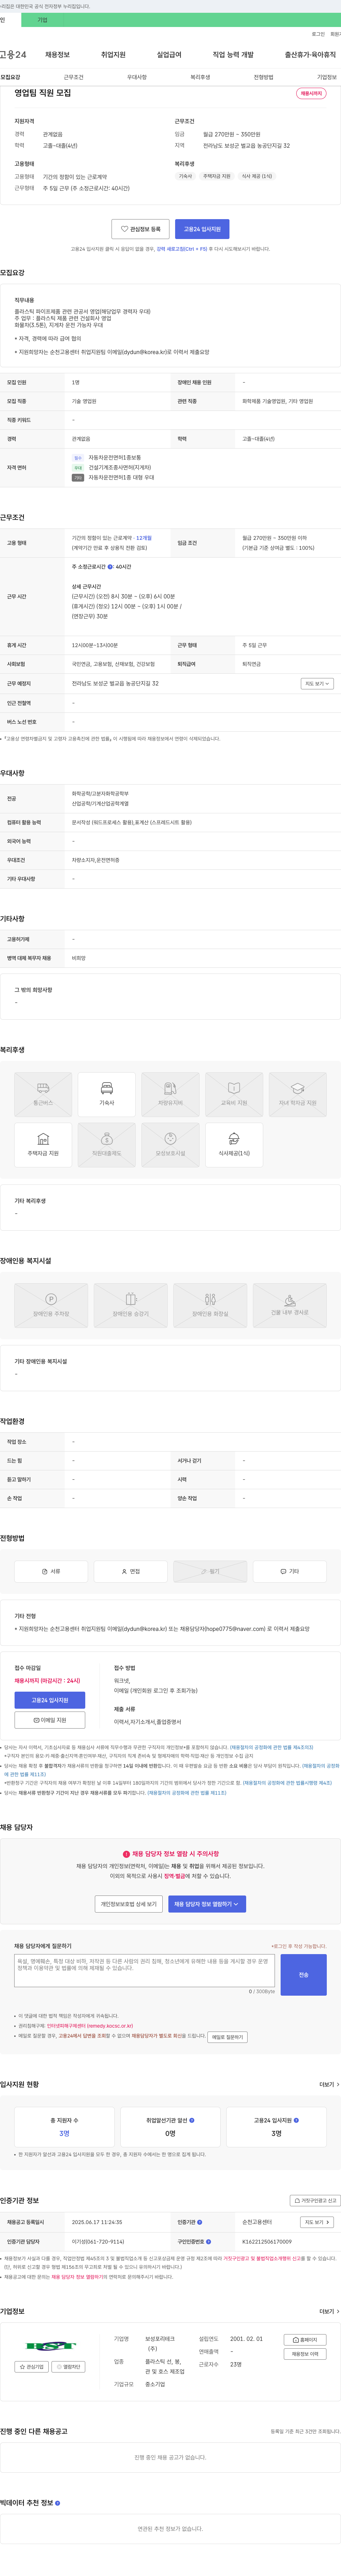
Task: Jump to the 복리후생 section tab
Action: pyautogui.click(x=200, y=77)
